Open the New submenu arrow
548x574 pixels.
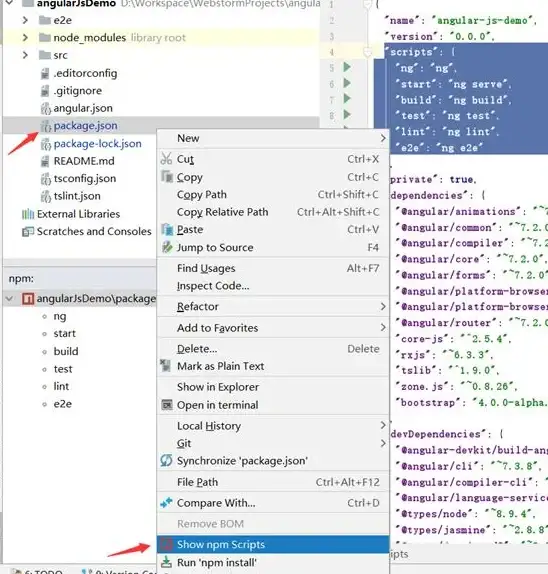383,138
